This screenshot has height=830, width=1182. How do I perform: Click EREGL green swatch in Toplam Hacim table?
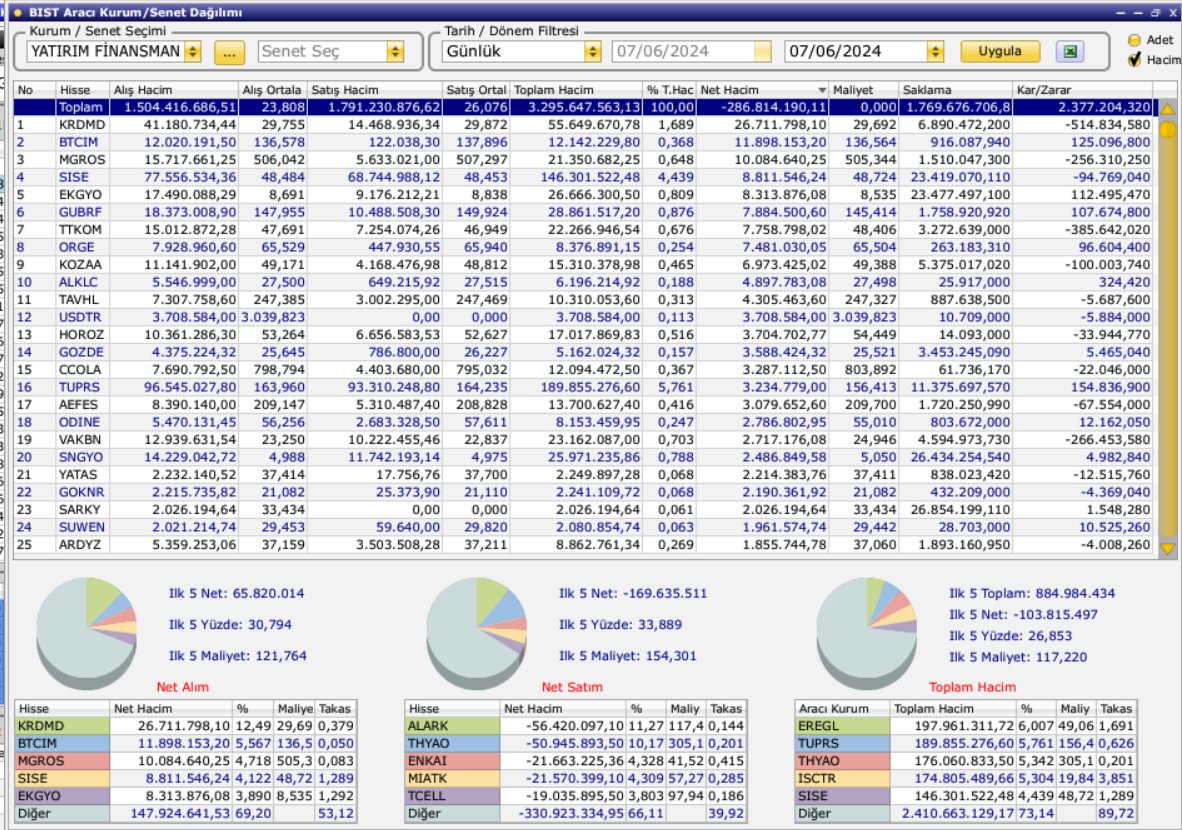point(843,726)
